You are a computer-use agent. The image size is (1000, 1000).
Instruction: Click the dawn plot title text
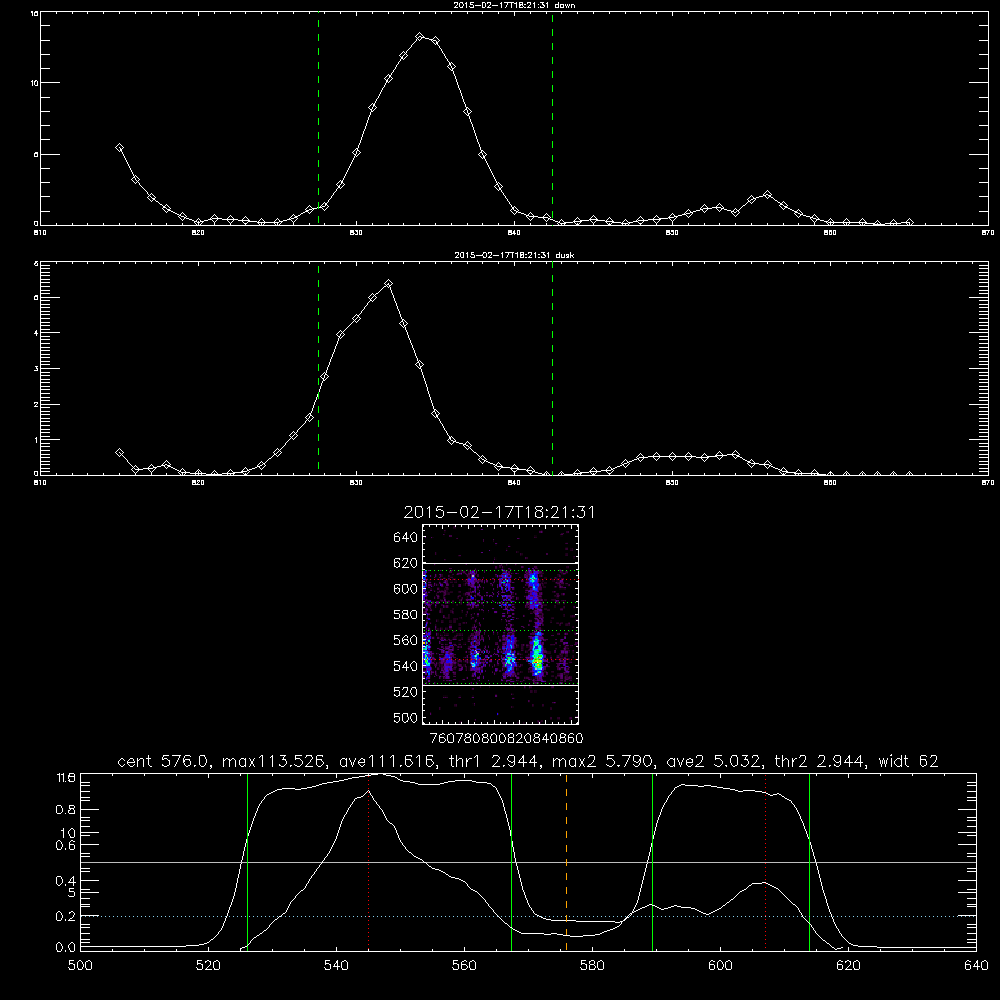pyautogui.click(x=514, y=4)
